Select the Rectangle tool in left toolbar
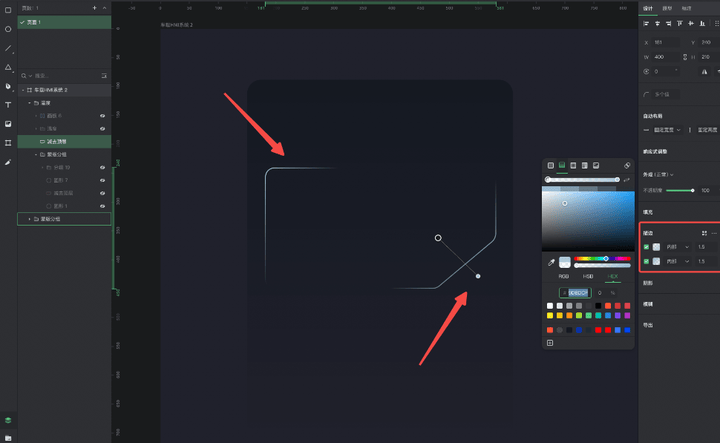The height and width of the screenshot is (443, 720). (8, 11)
